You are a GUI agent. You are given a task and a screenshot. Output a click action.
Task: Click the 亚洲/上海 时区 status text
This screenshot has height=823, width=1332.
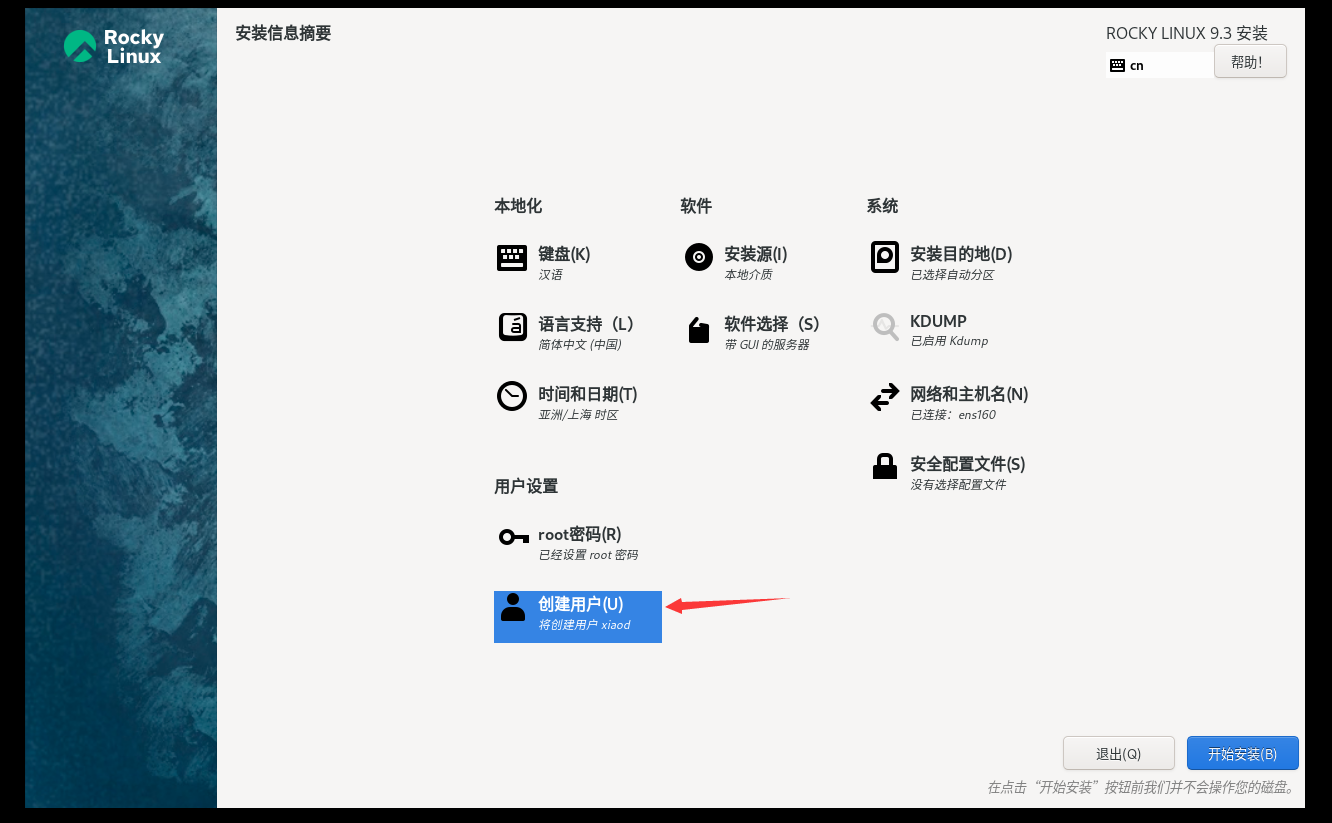click(x=578, y=415)
